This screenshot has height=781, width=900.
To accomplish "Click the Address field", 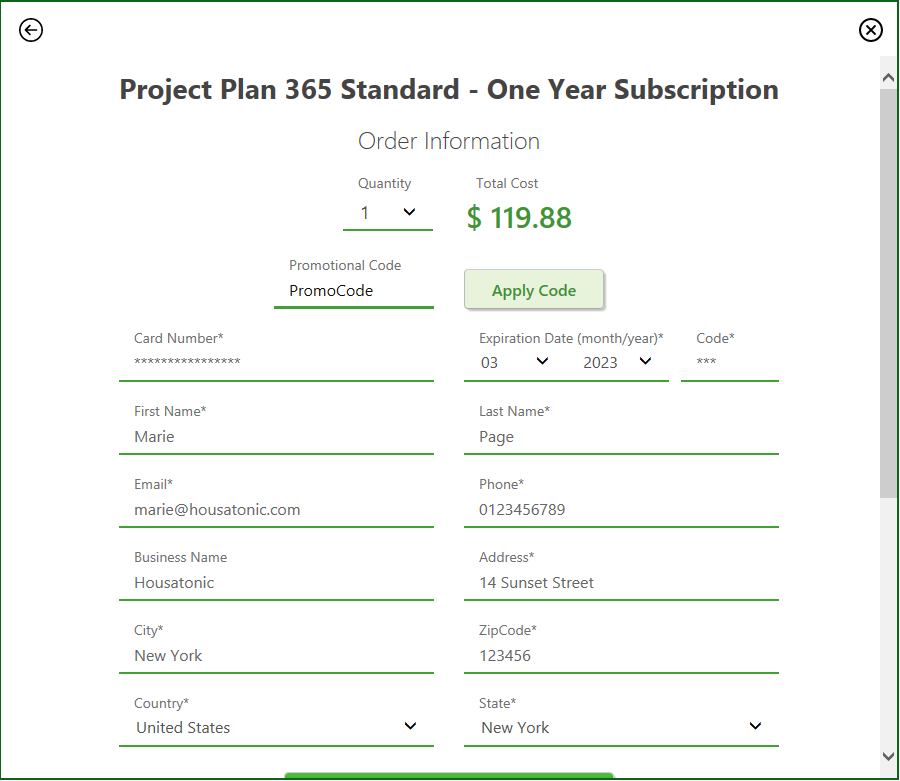I will coord(621,582).
